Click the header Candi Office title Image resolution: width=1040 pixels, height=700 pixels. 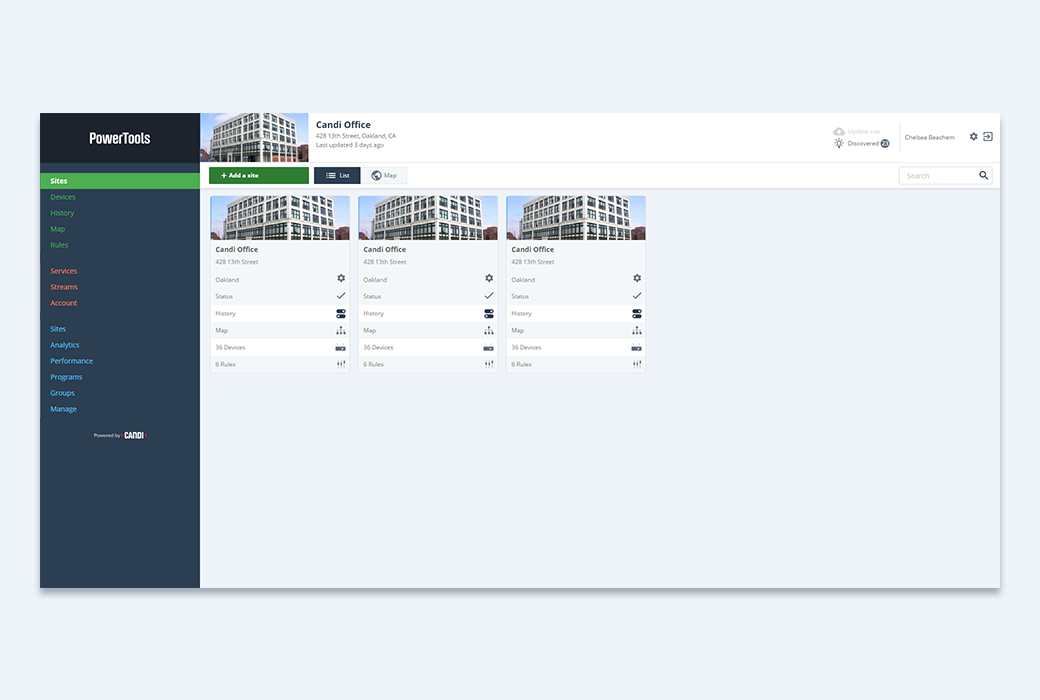pos(343,124)
